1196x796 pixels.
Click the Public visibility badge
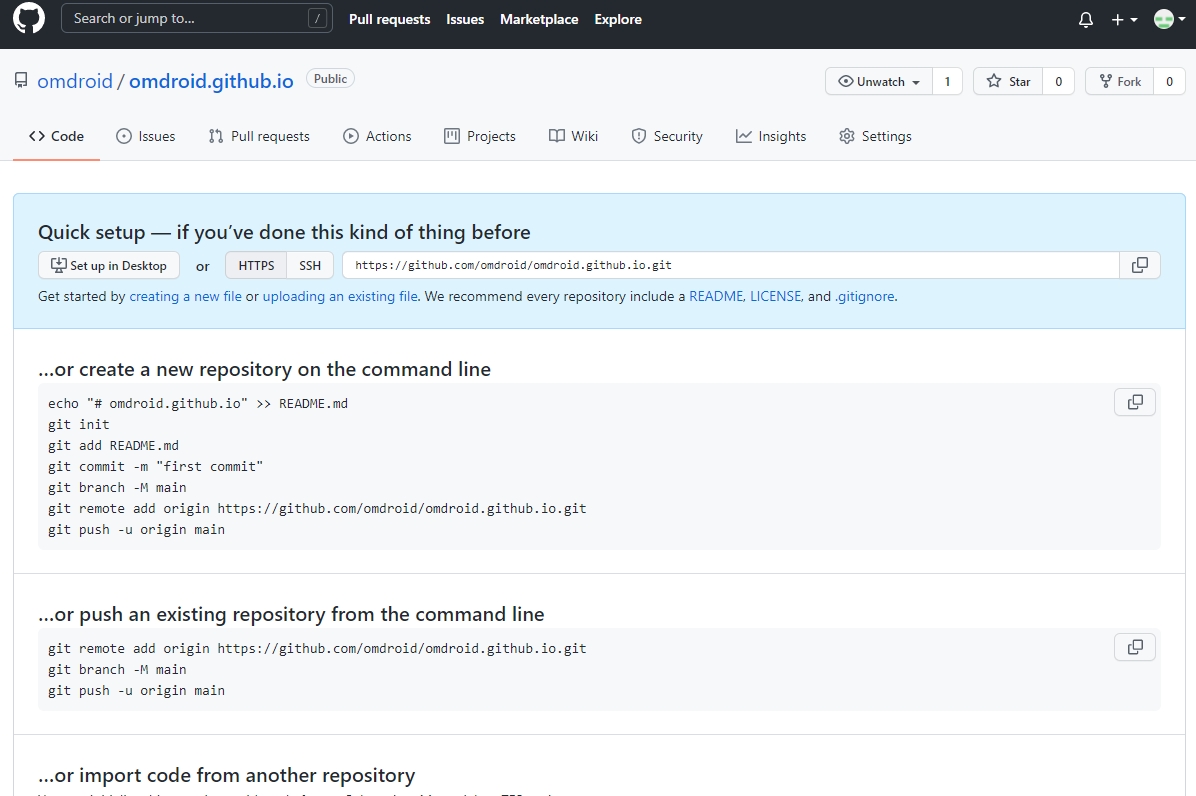[x=330, y=79]
